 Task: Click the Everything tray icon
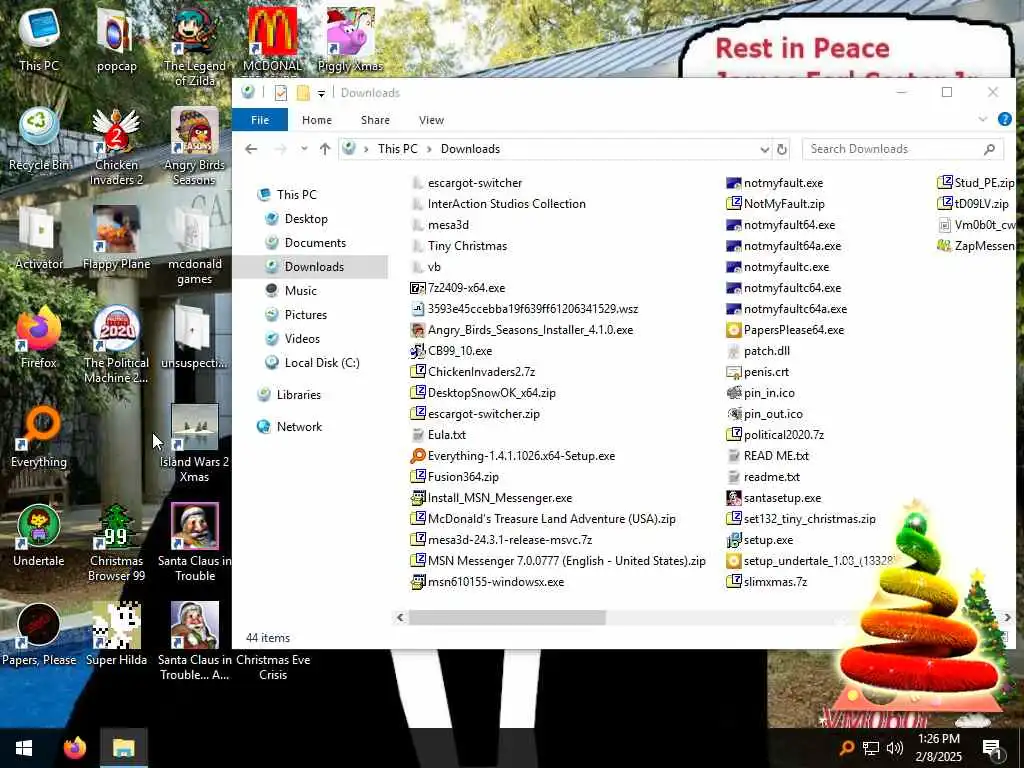coord(846,748)
